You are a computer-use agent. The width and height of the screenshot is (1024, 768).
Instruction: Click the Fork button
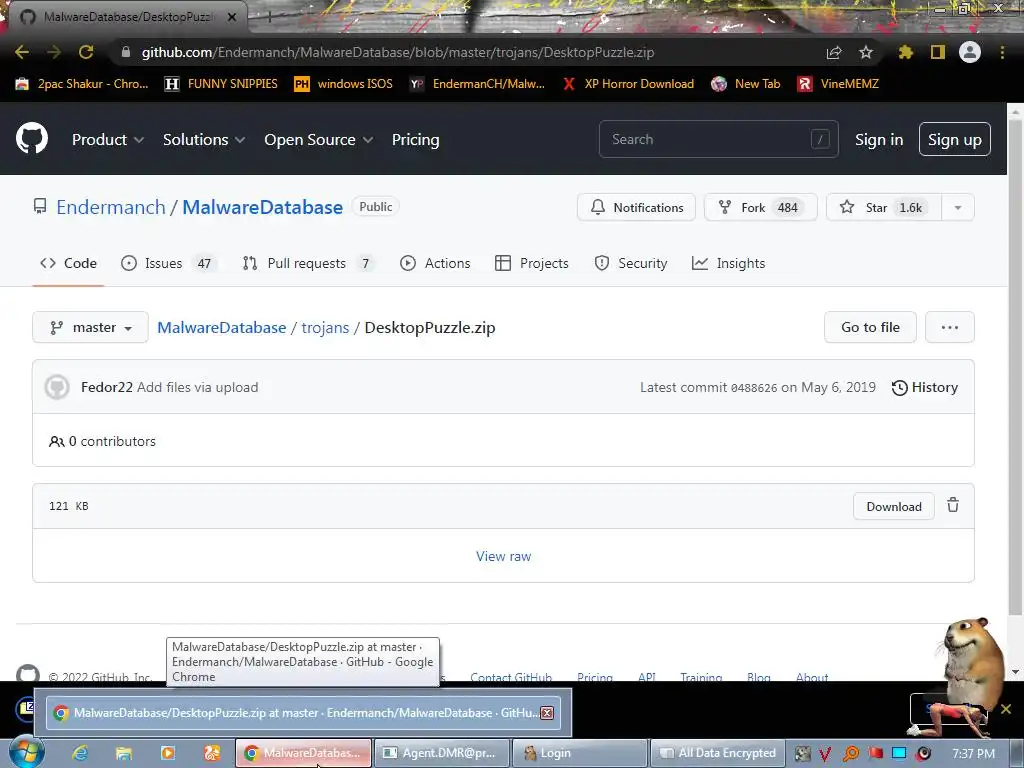pyautogui.click(x=760, y=208)
